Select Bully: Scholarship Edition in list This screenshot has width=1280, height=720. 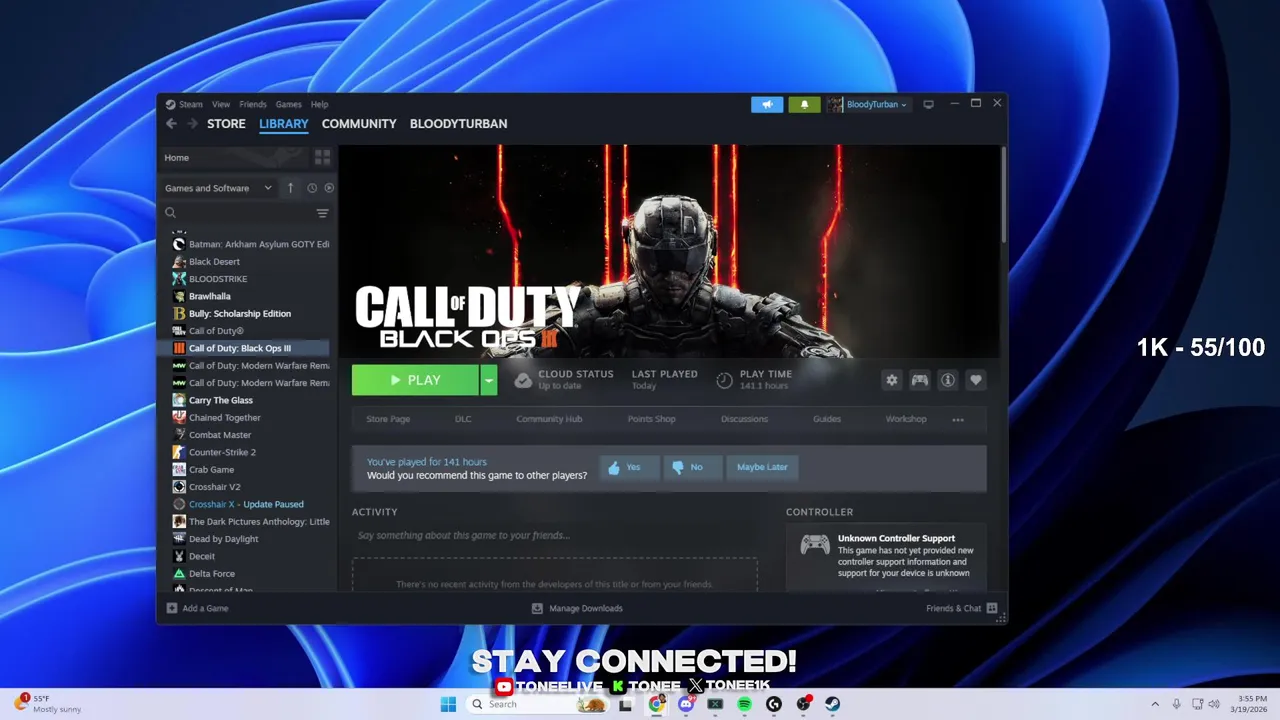point(250,314)
